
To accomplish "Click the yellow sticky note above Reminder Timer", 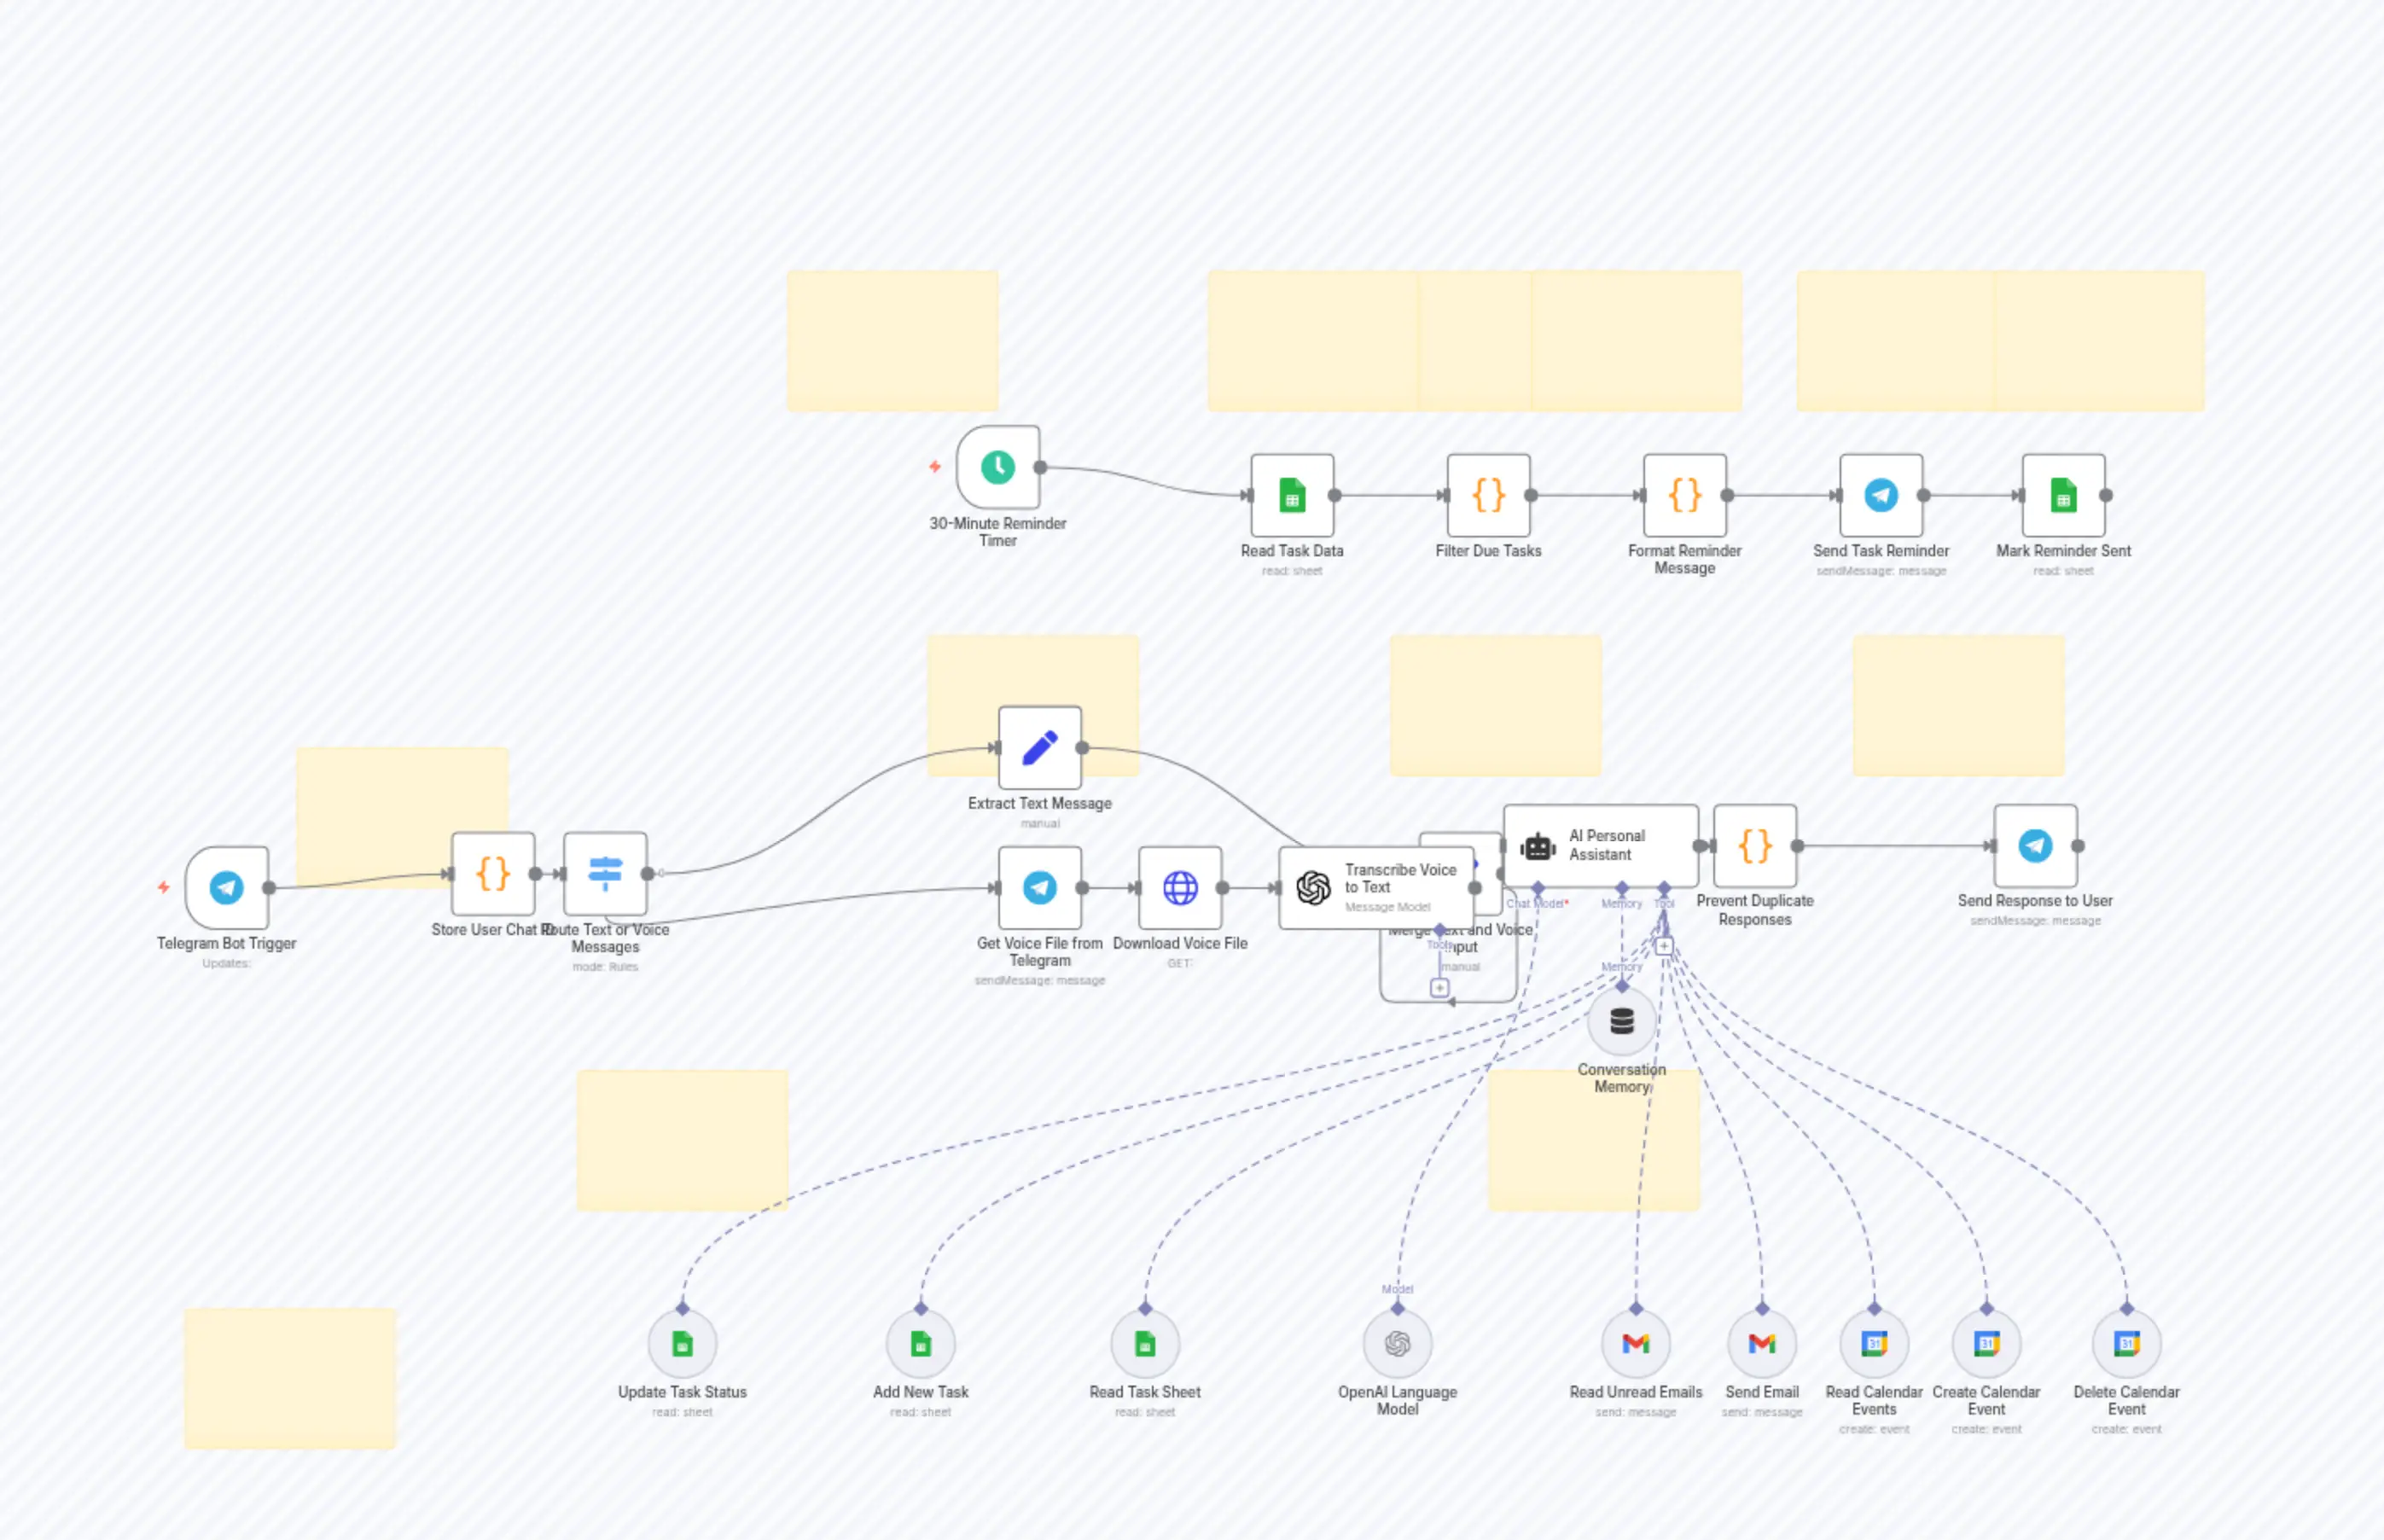I will 892,340.
